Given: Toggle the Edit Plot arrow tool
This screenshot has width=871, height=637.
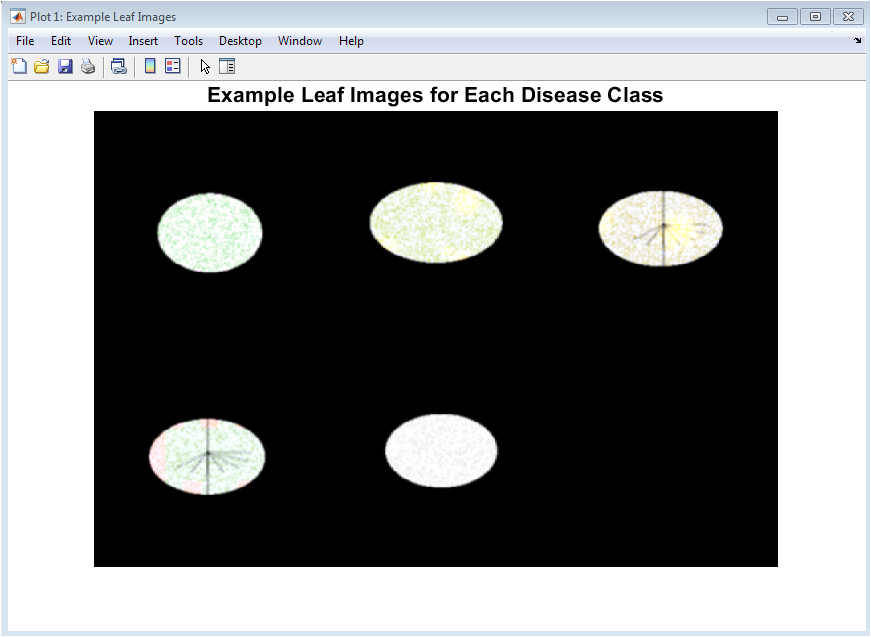Looking at the screenshot, I should coord(204,67).
